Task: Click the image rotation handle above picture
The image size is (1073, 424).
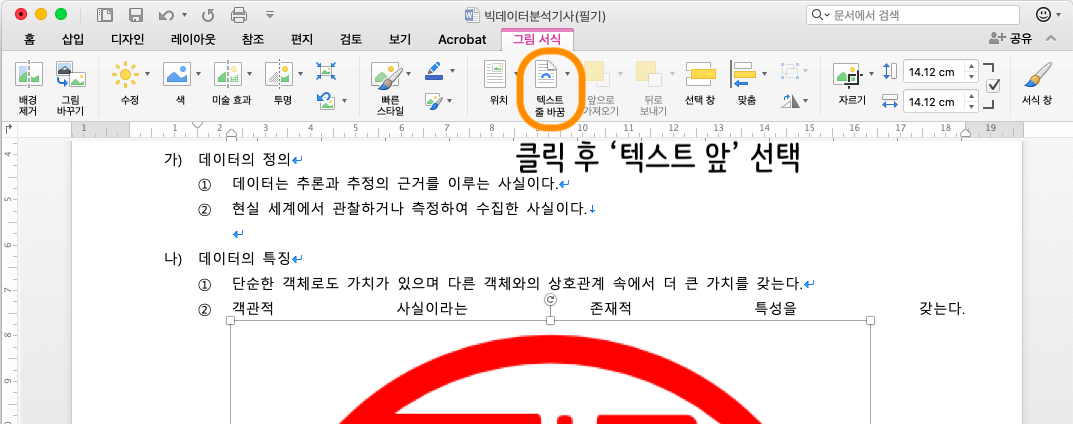Action: coord(551,300)
